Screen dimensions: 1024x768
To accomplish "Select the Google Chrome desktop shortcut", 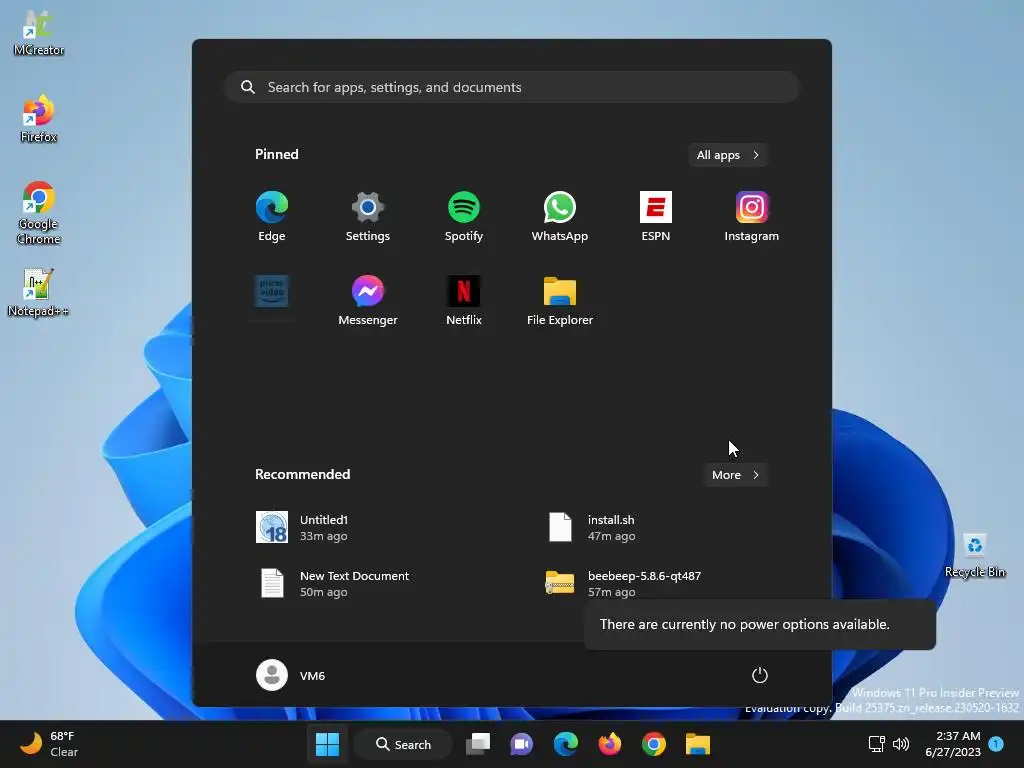I will tap(39, 213).
